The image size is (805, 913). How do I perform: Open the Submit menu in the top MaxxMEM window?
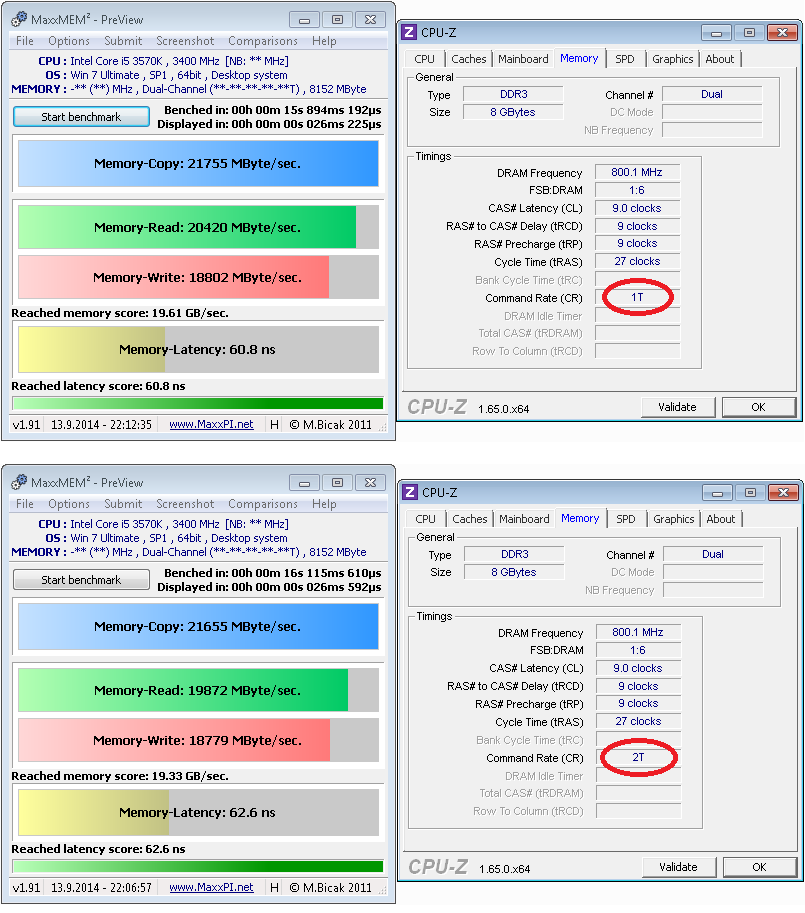(123, 41)
